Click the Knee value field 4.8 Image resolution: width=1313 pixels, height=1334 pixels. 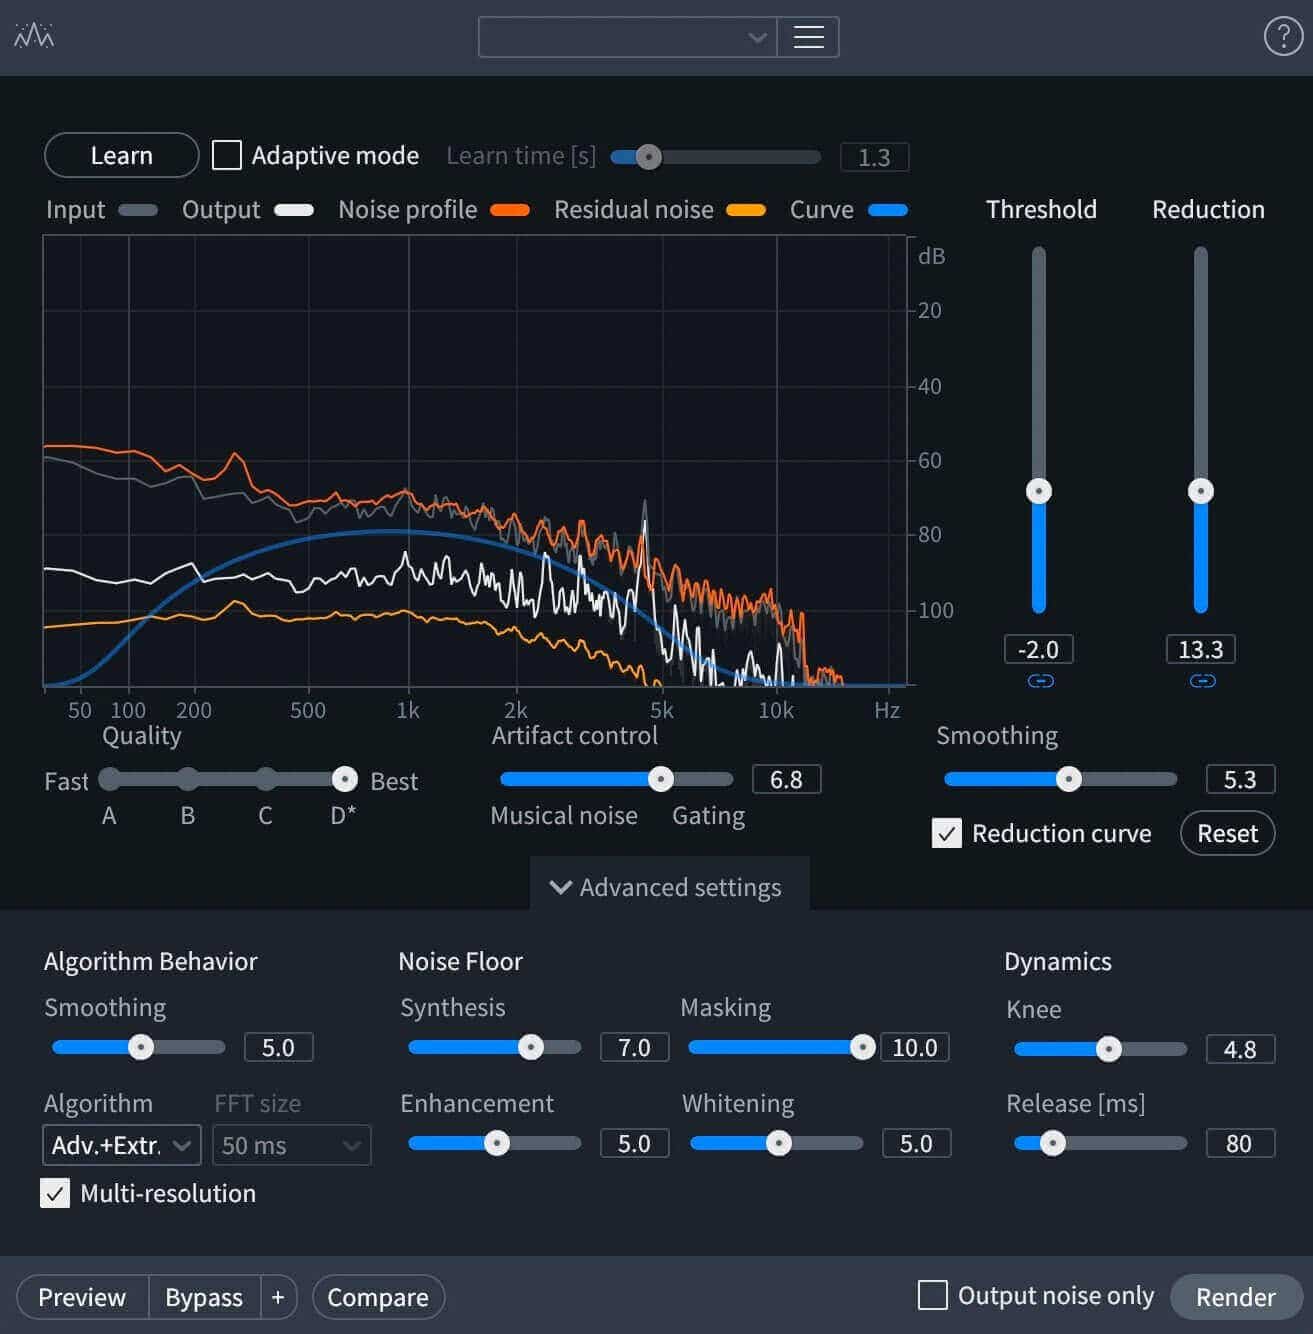(x=1241, y=1049)
